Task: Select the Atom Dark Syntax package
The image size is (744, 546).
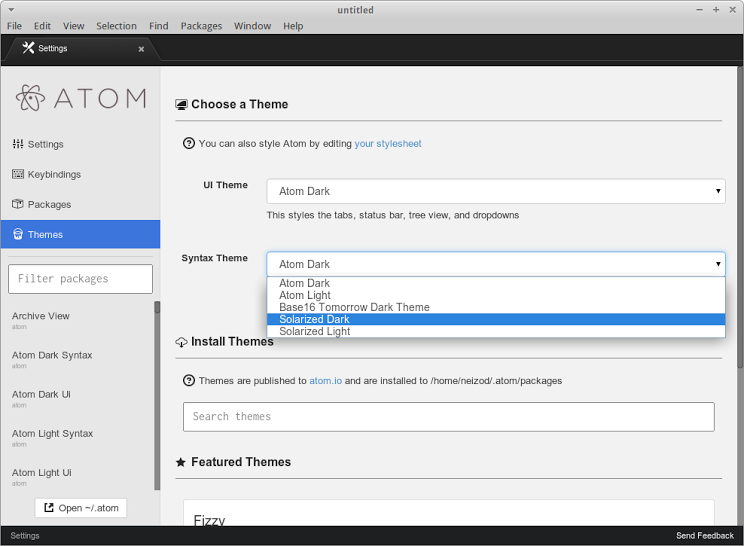Action: pos(78,360)
